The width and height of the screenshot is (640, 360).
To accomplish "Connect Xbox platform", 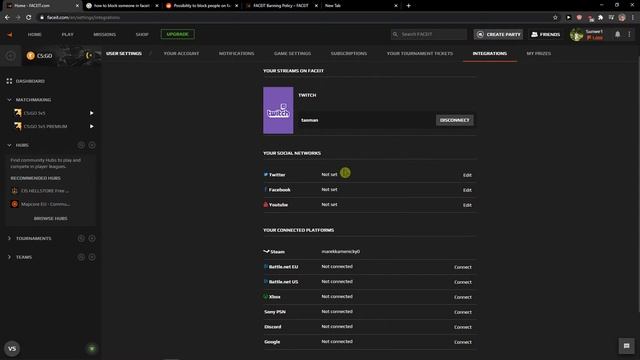I will coord(463,298).
